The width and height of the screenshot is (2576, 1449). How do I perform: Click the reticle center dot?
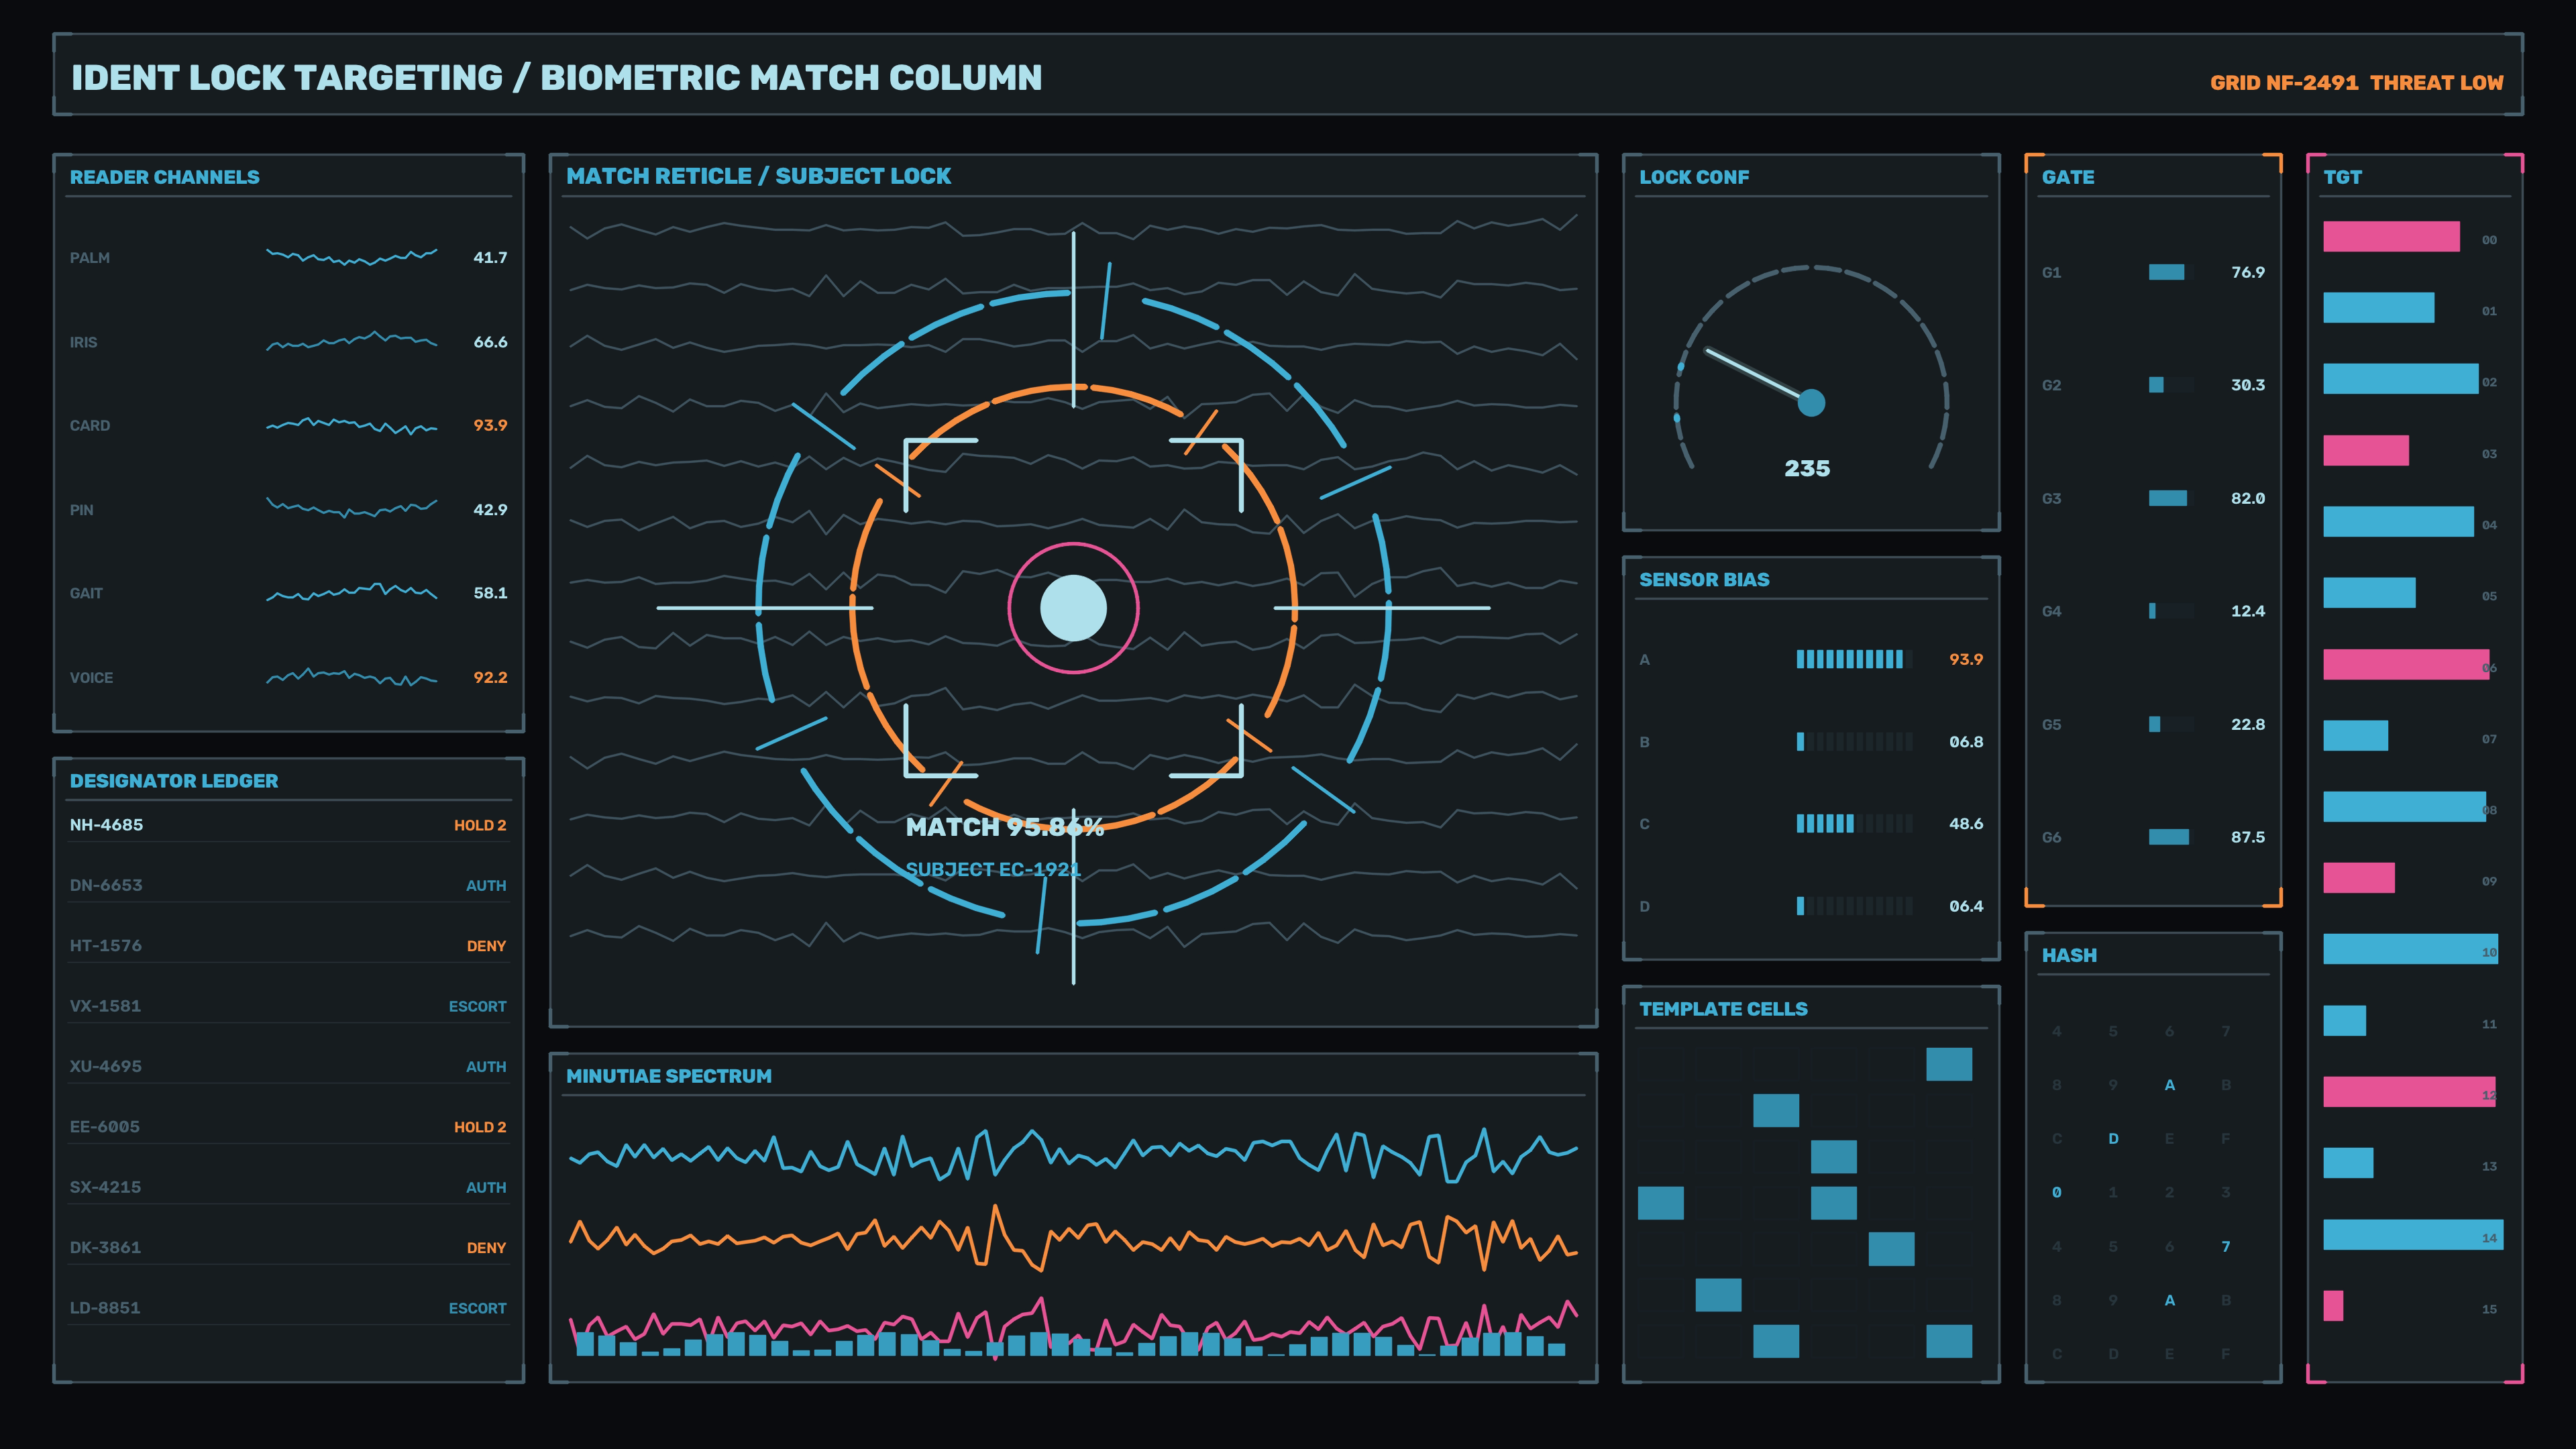[x=1073, y=608]
